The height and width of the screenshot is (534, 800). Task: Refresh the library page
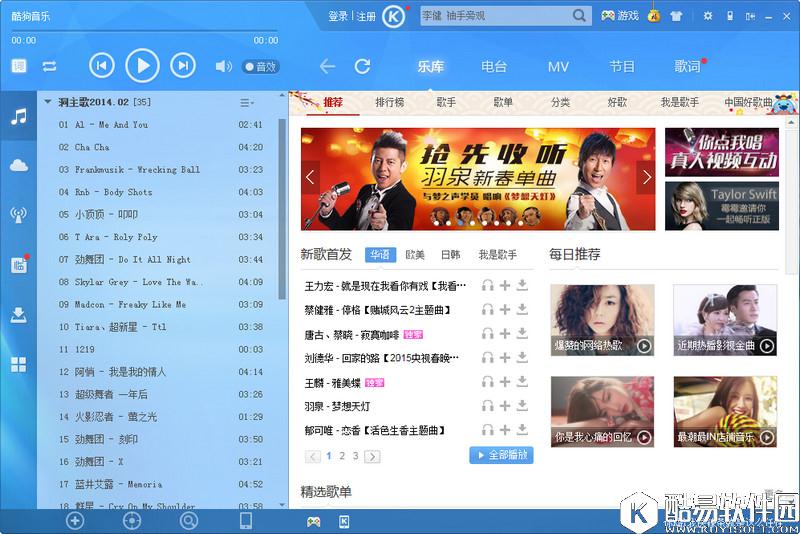point(362,66)
